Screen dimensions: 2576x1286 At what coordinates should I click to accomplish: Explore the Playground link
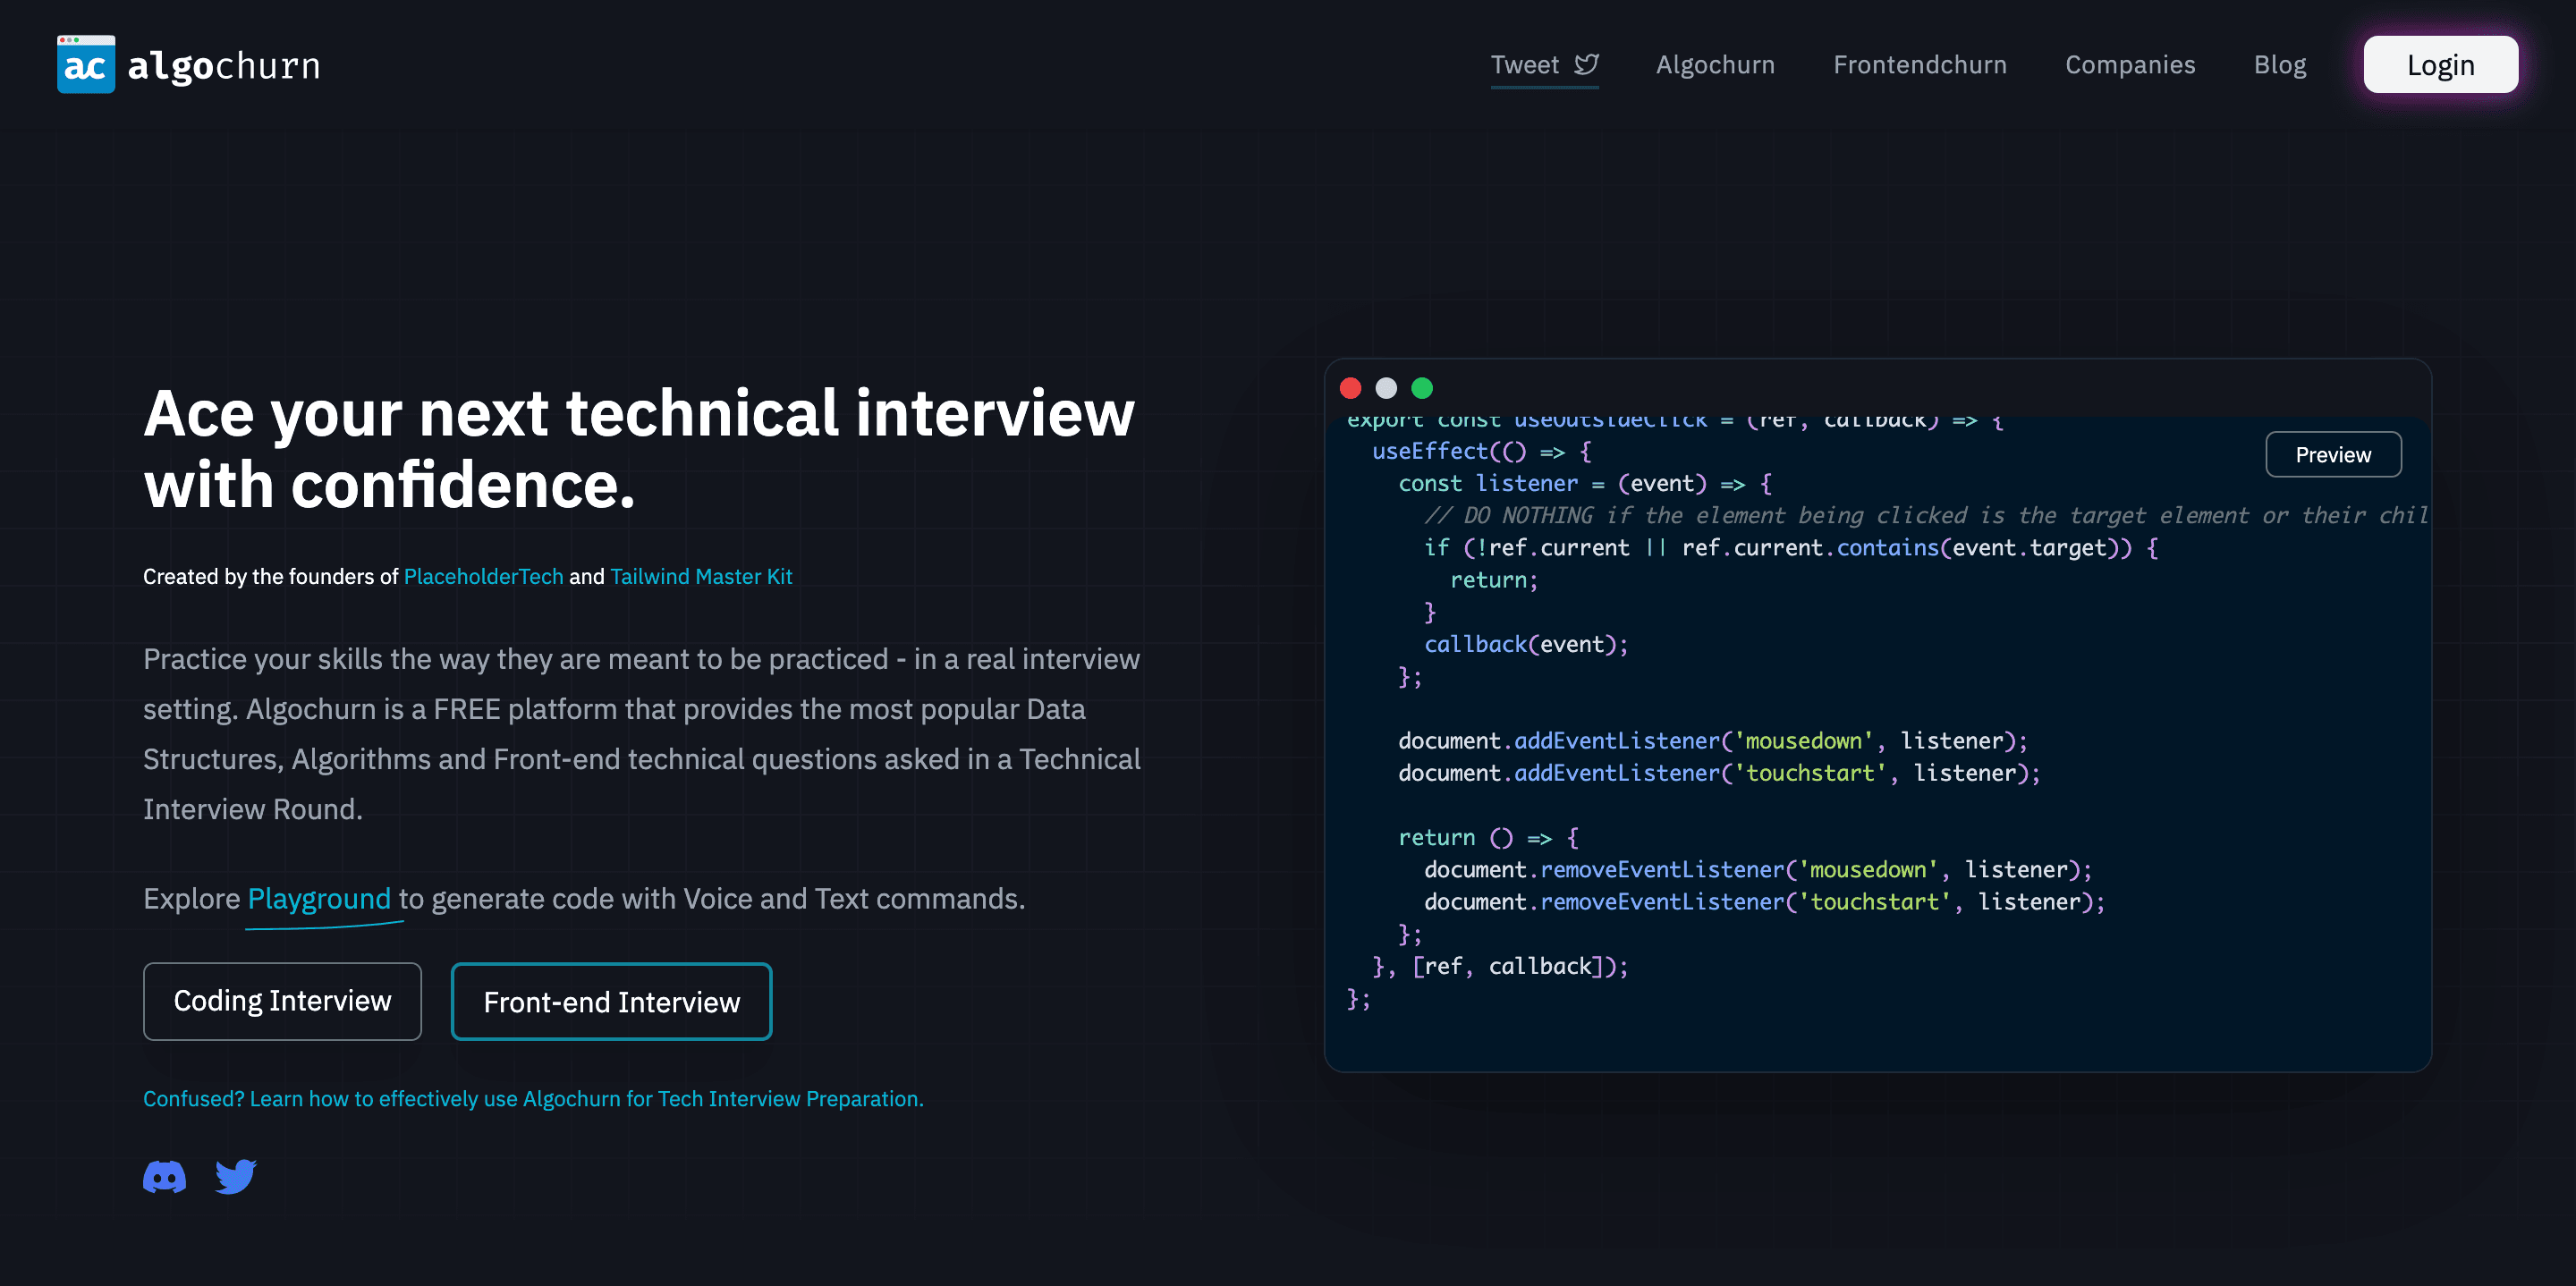319,899
